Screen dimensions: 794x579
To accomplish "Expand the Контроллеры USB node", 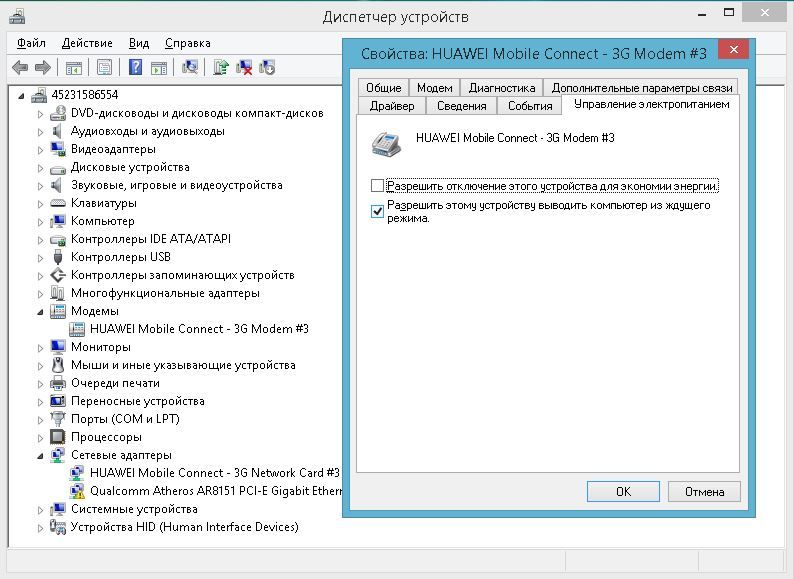I will [x=41, y=257].
